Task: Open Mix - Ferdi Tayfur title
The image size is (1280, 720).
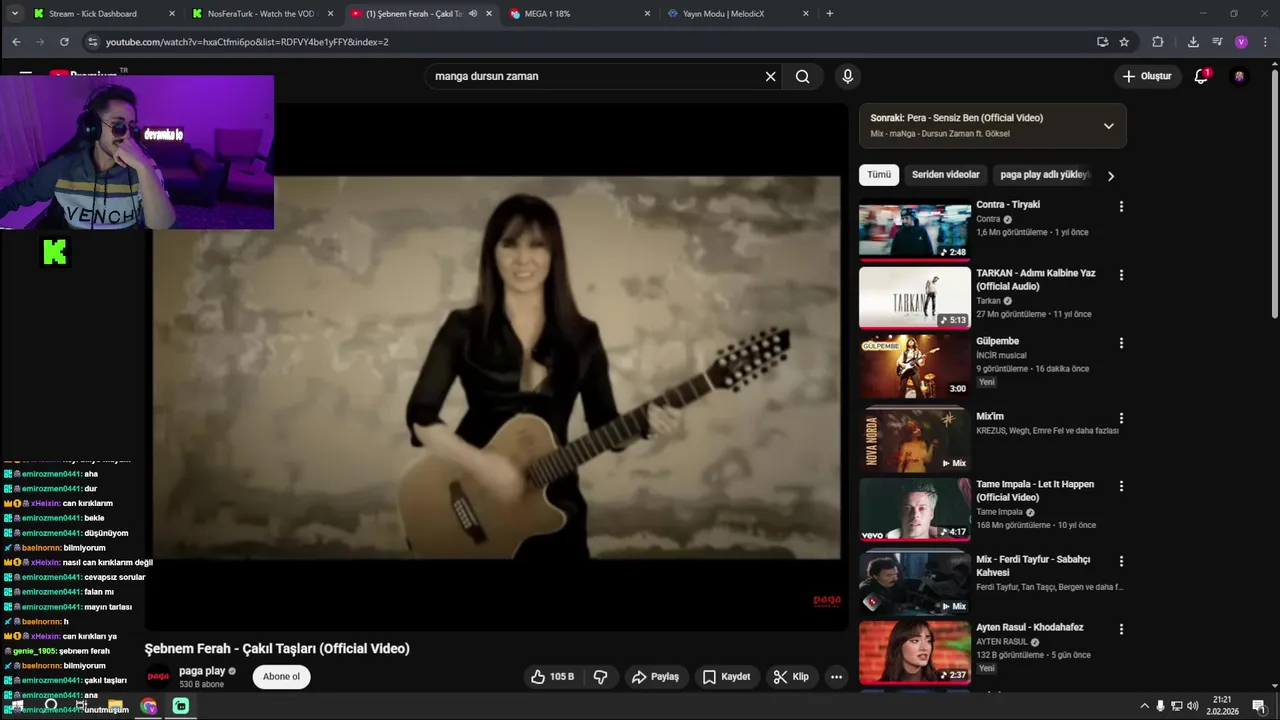Action: [x=1033, y=566]
